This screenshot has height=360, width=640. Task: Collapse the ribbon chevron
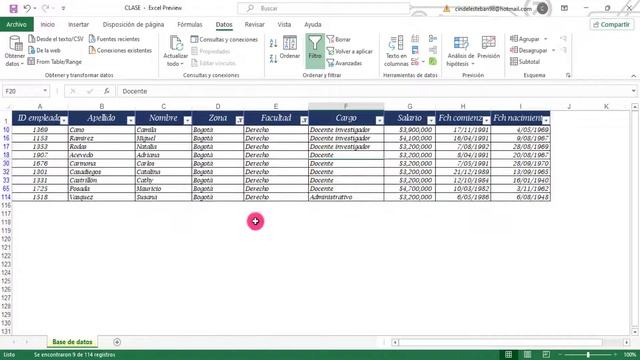633,76
